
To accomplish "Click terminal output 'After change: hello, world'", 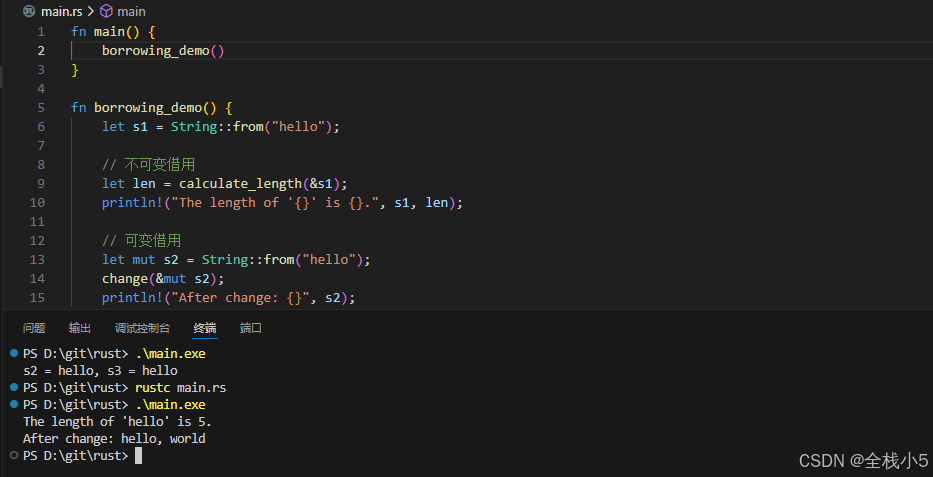I will coord(114,439).
